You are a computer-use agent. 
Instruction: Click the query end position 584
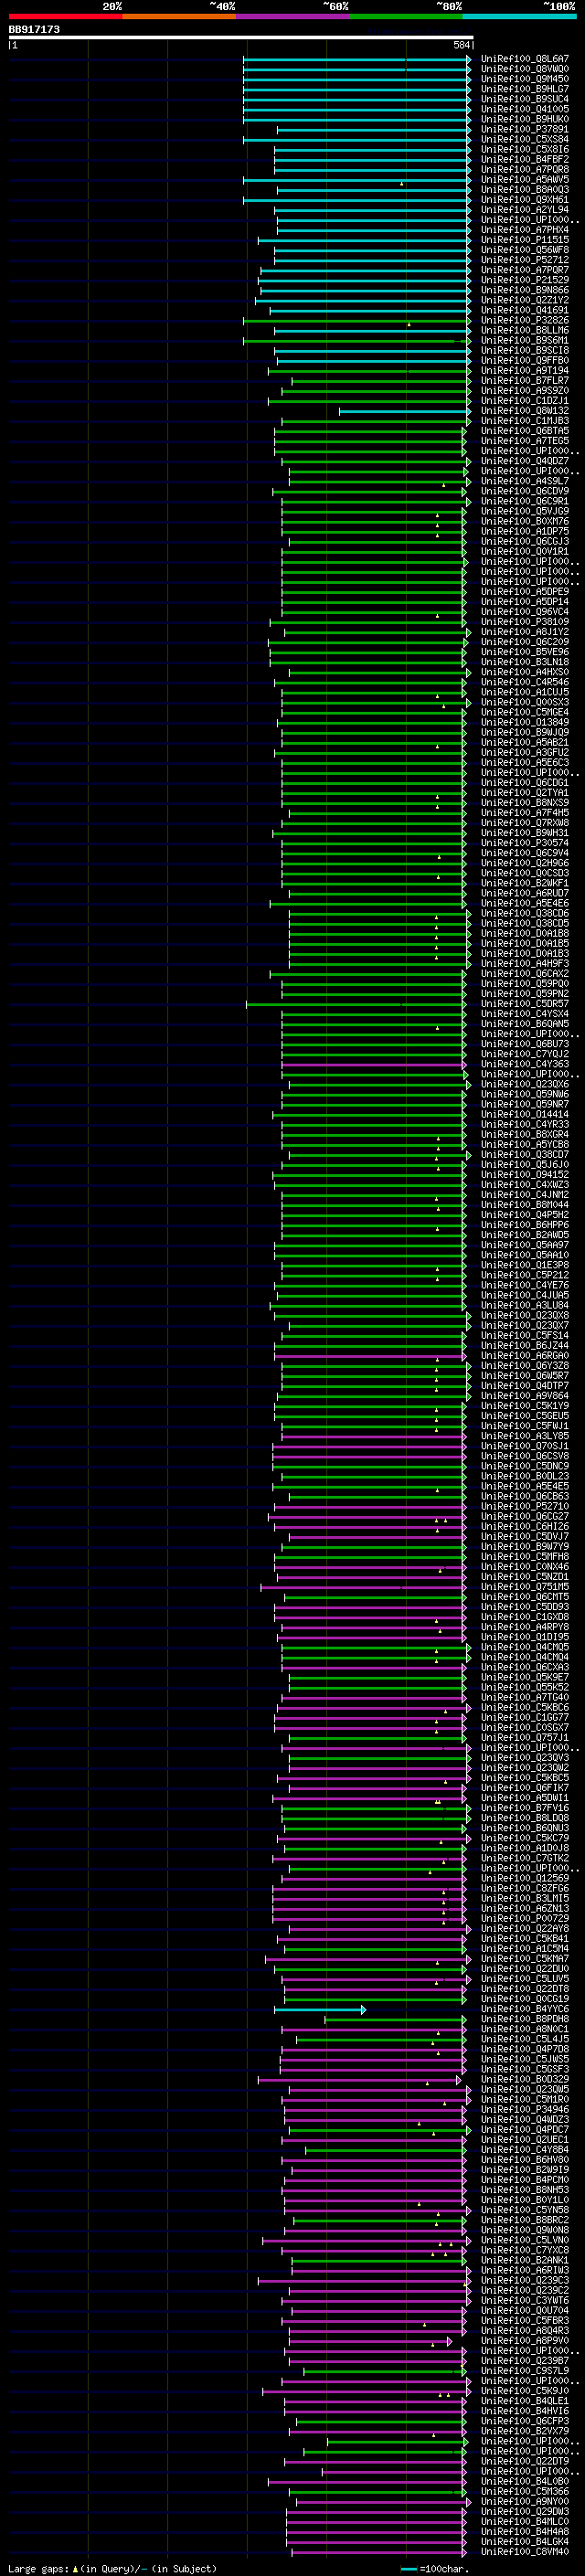click(462, 45)
